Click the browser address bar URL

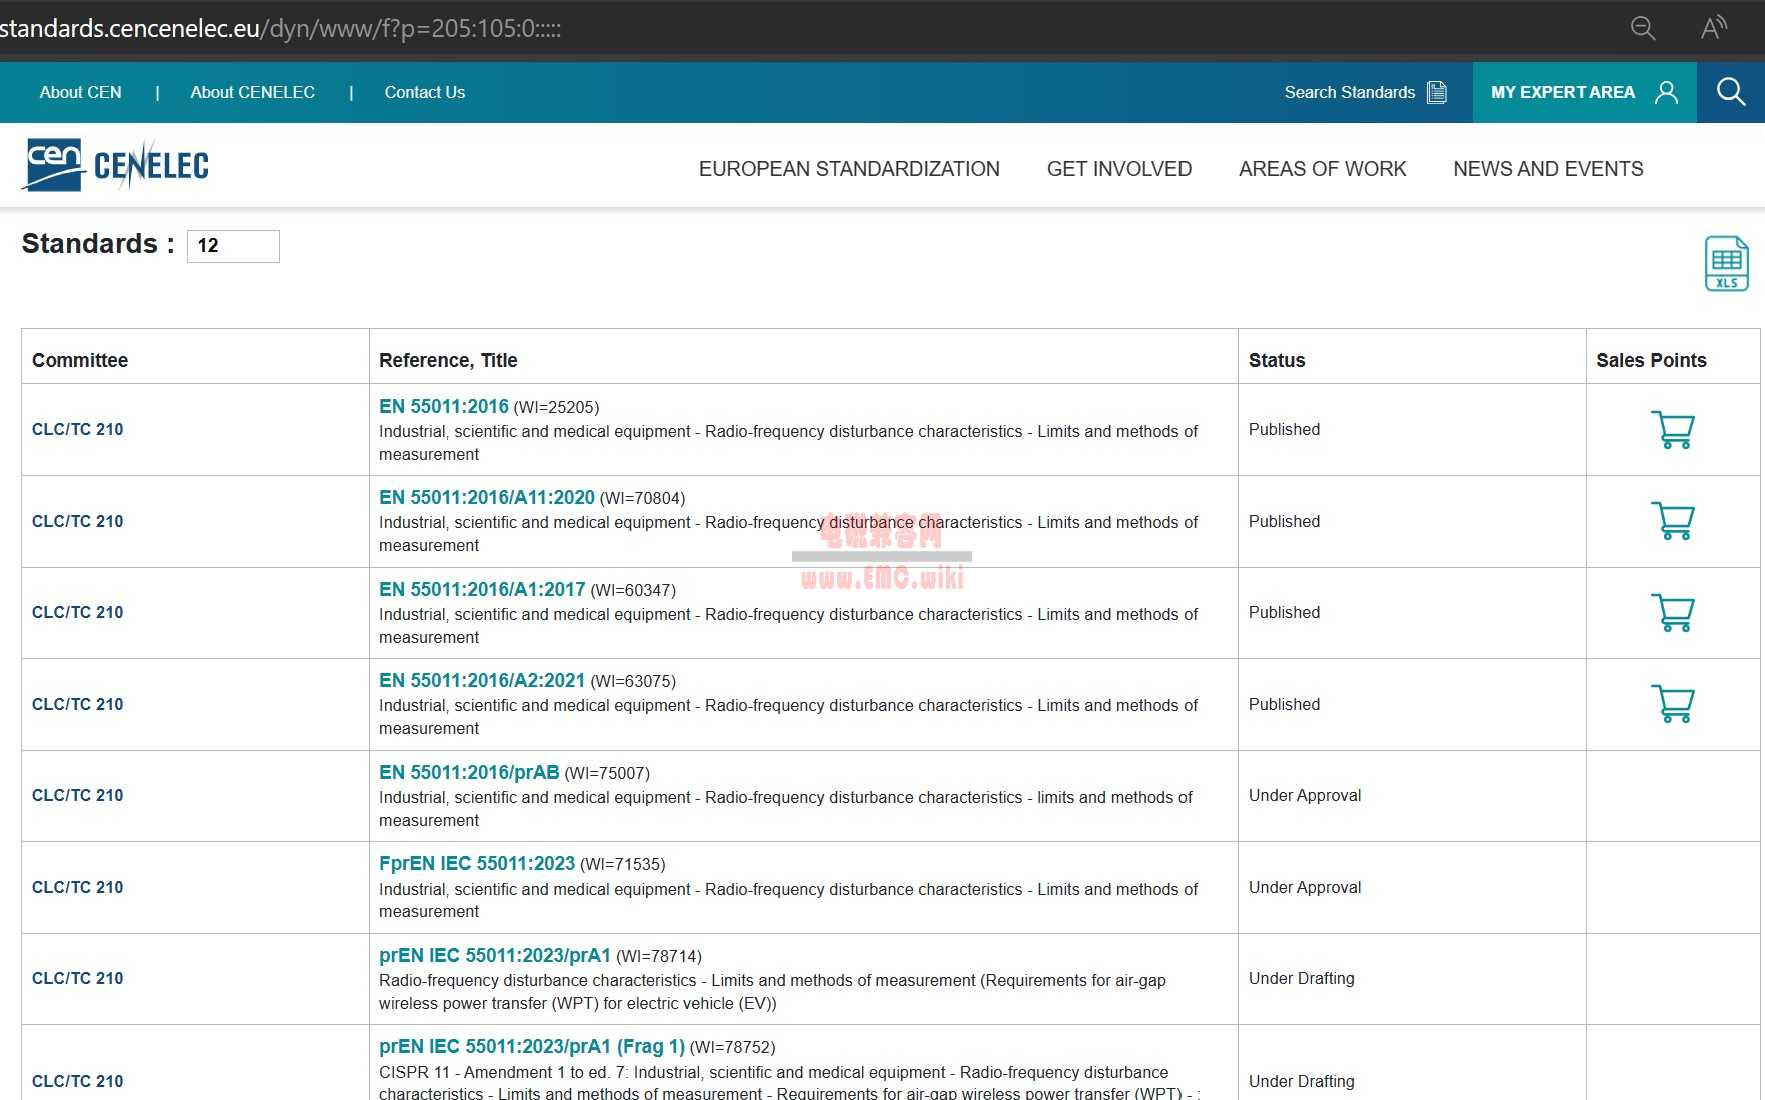click(281, 28)
